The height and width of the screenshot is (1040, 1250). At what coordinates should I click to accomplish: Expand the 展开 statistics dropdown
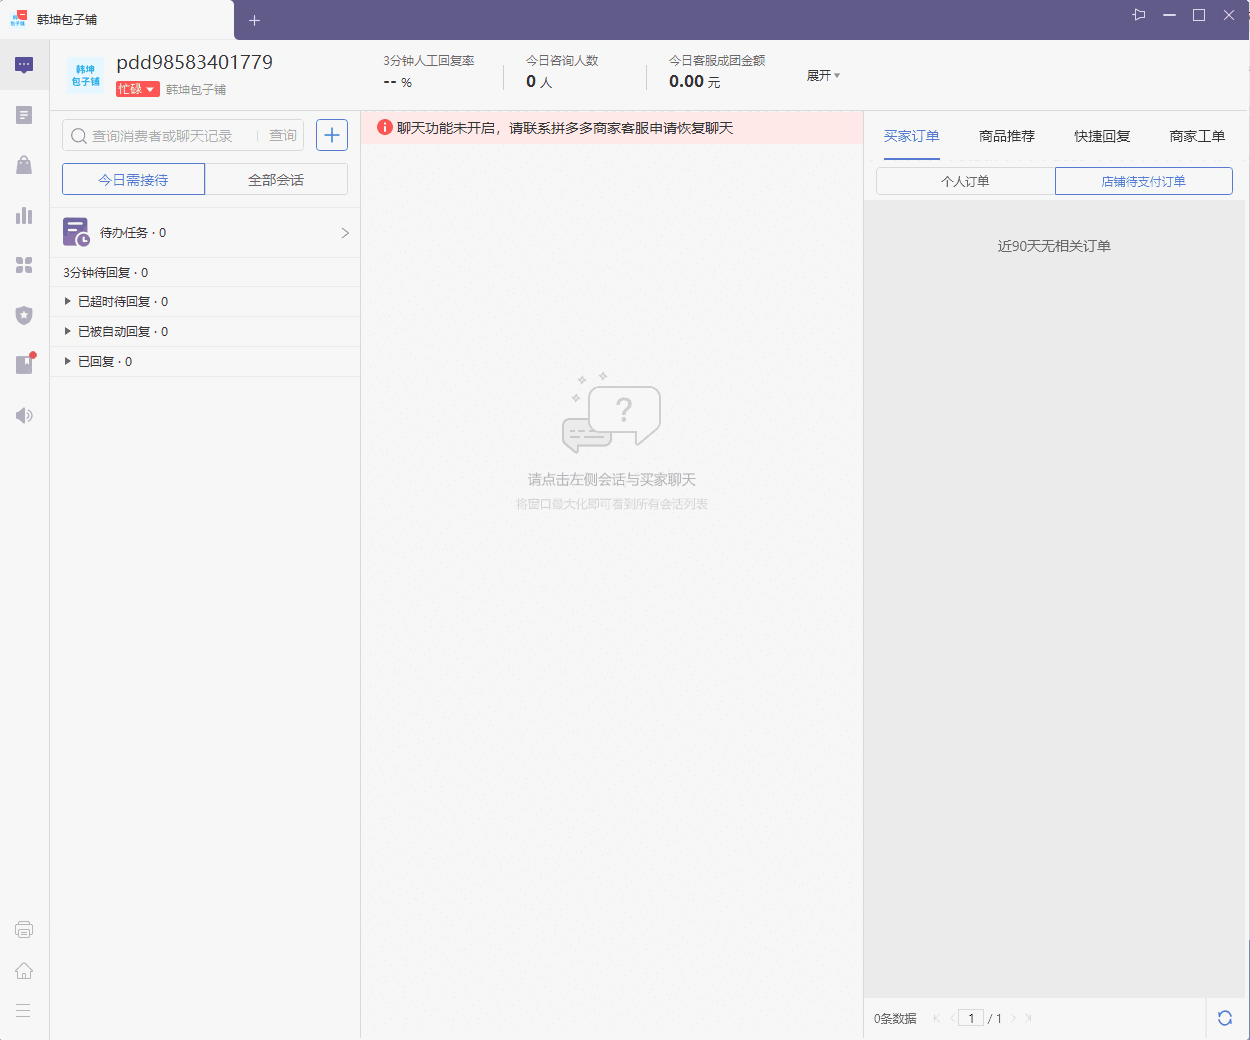tap(822, 75)
